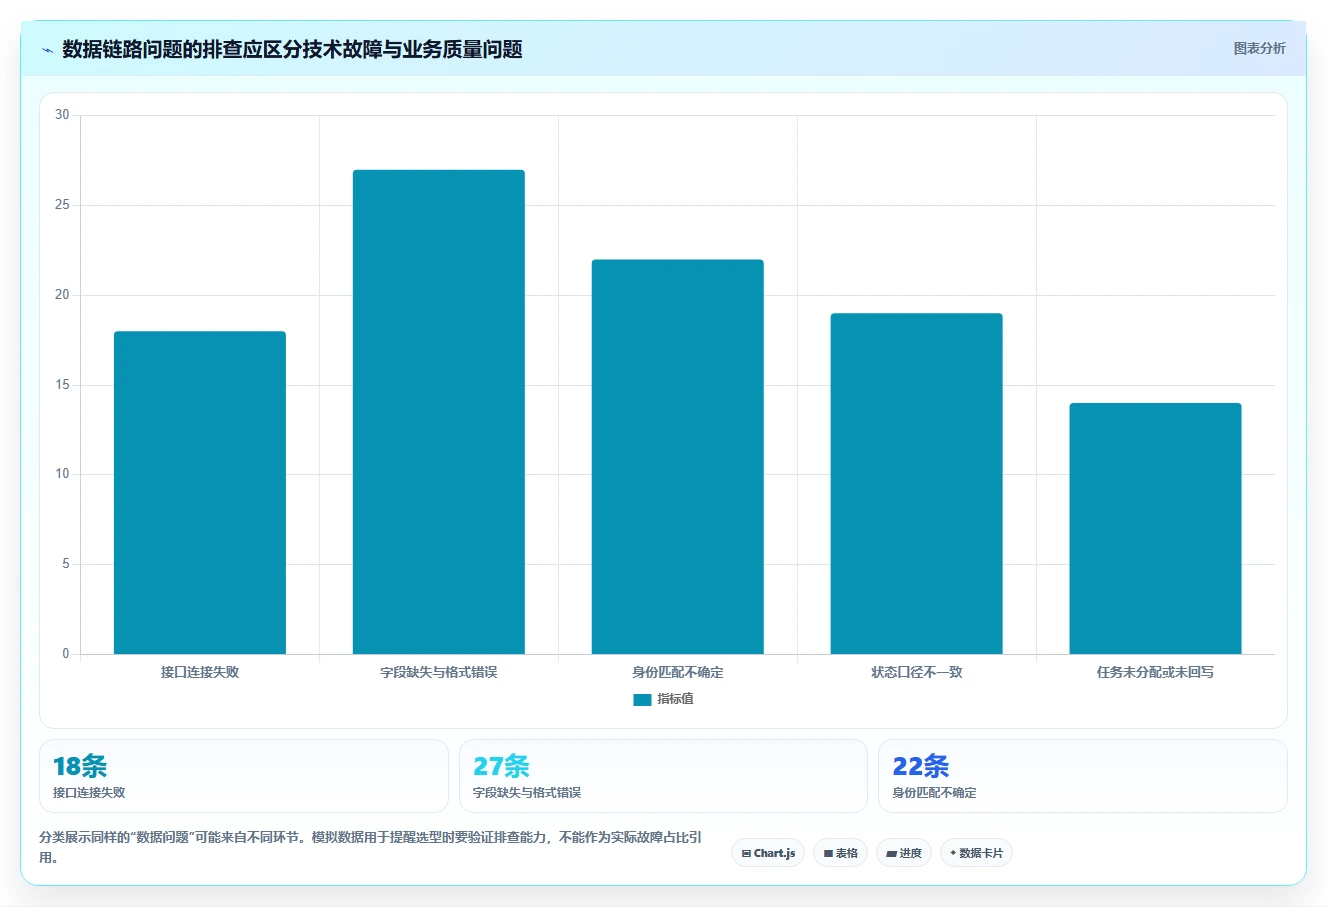Click the 数据卡片 tag chip
Screen dimensions: 1327x907
tap(976, 853)
